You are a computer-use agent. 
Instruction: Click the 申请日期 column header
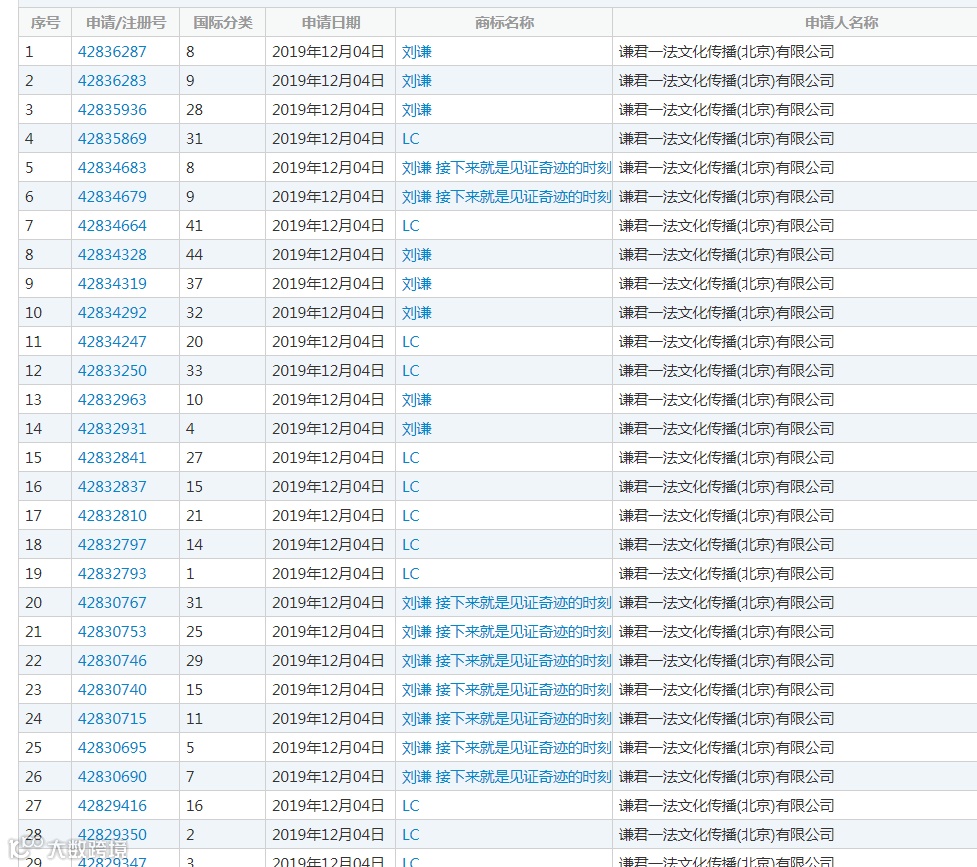tap(331, 23)
